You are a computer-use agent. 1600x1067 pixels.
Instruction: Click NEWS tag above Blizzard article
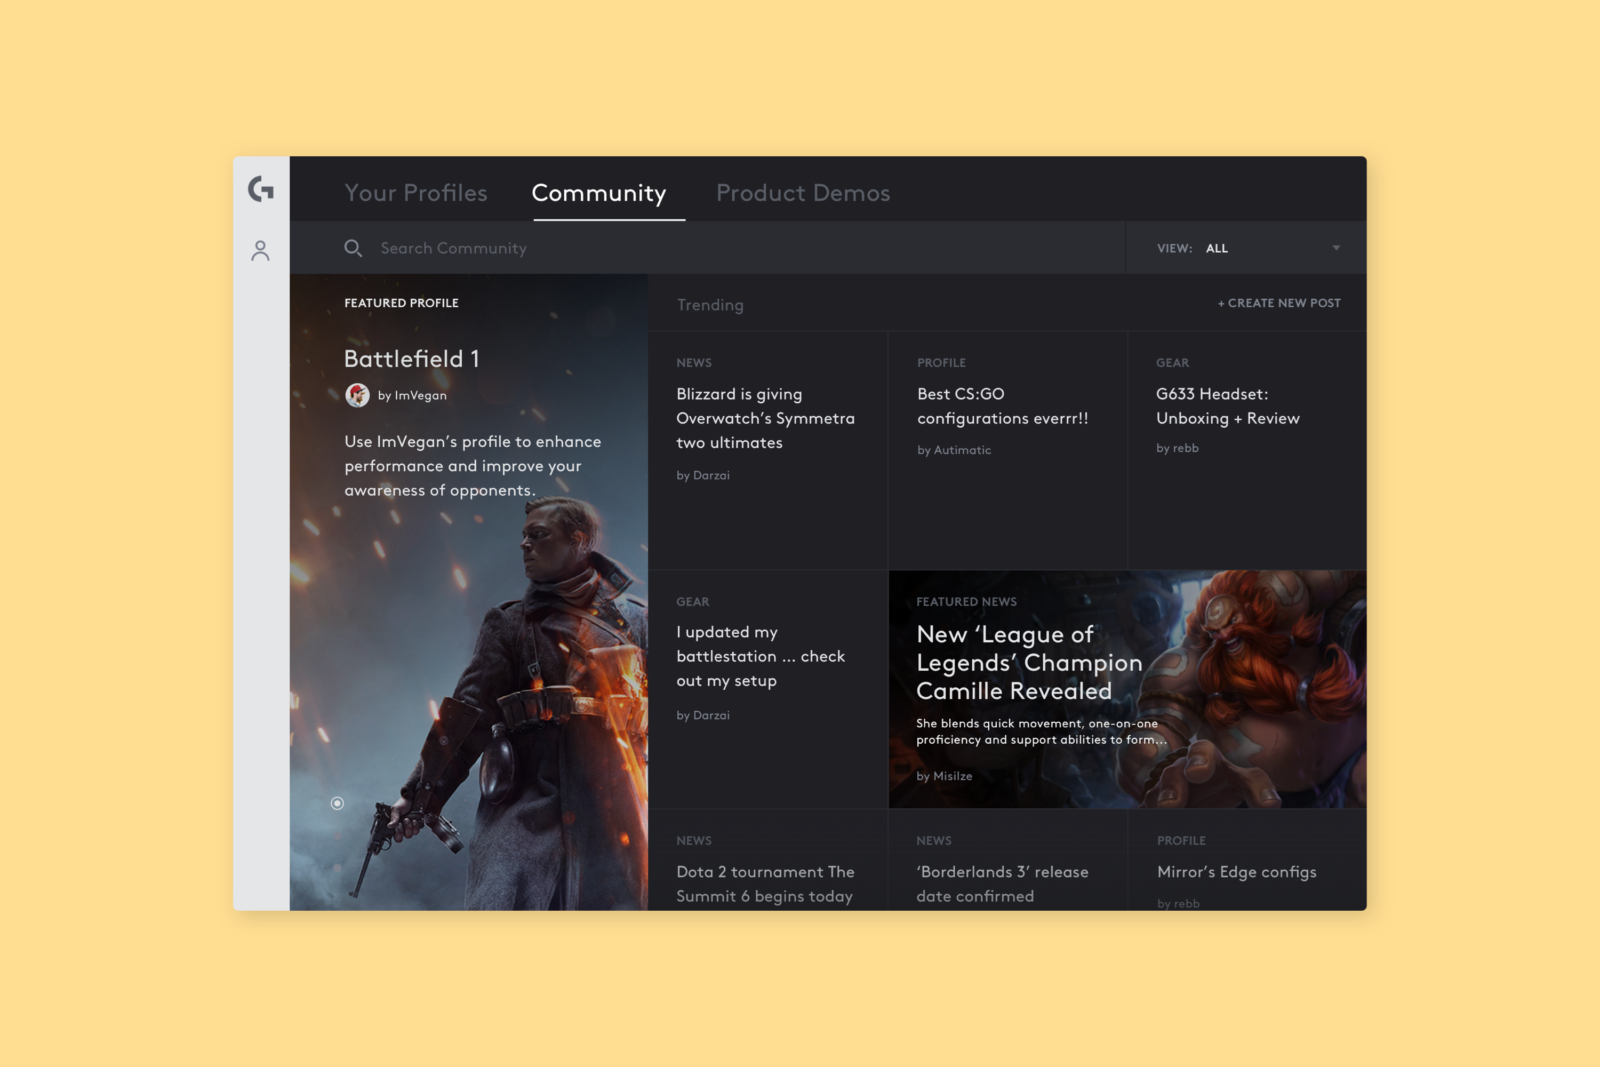(x=694, y=363)
